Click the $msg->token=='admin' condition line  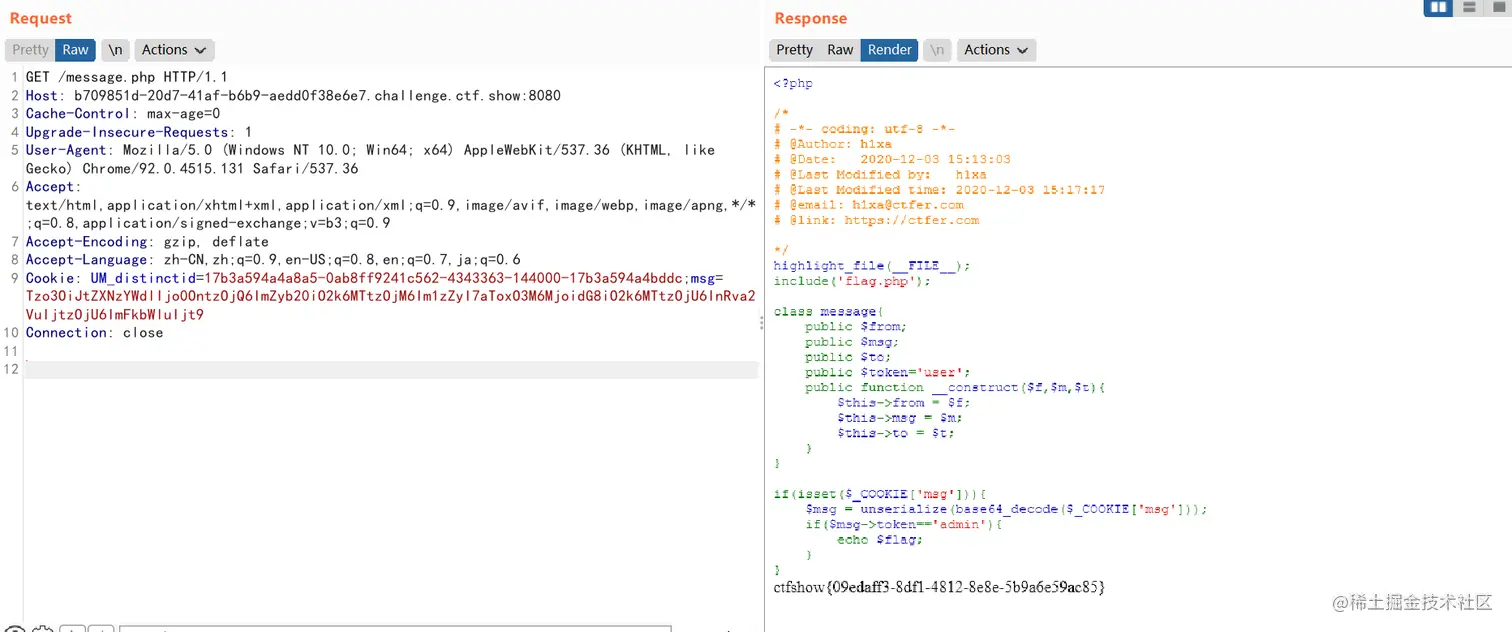pyautogui.click(x=904, y=524)
